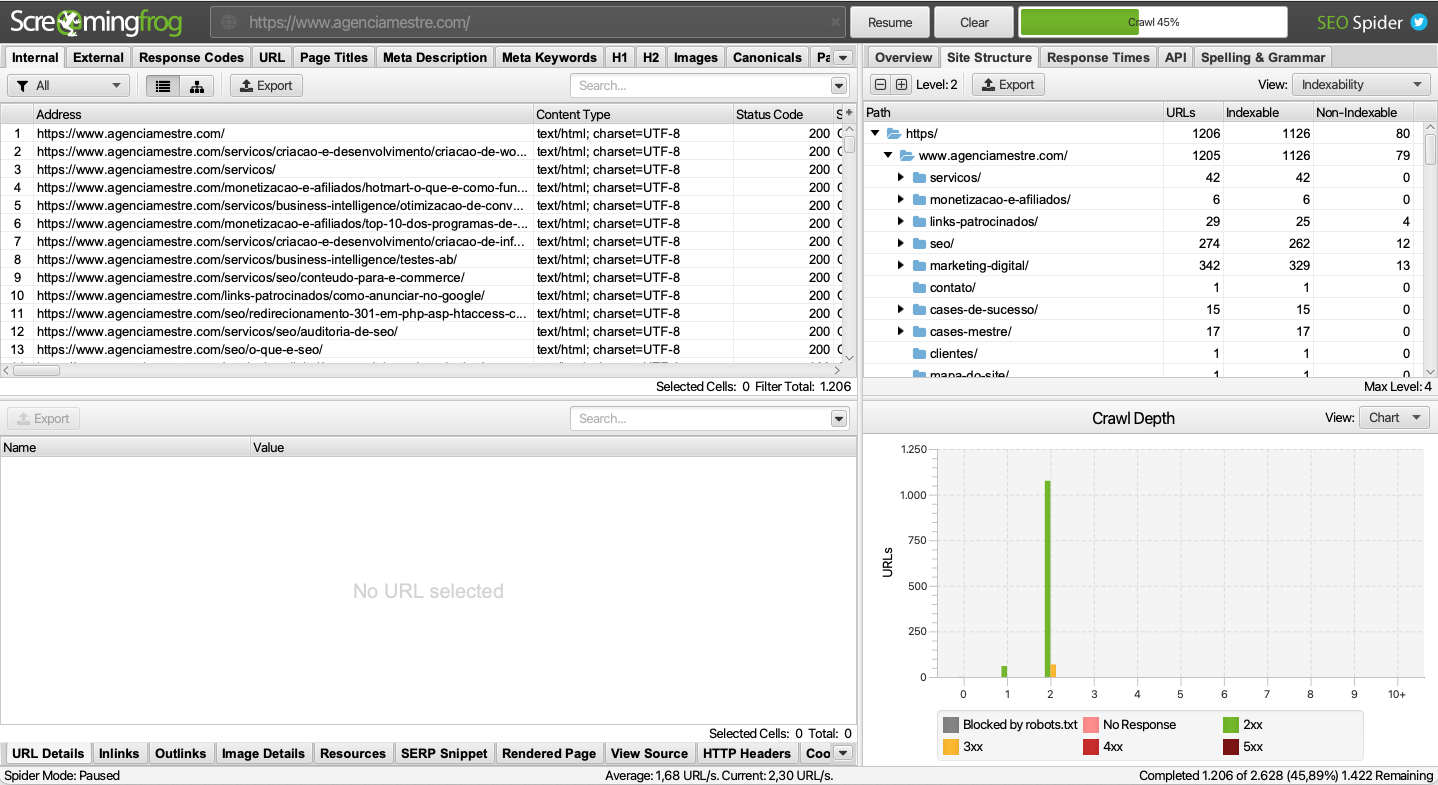
Task: Click the top-left Search input field
Action: (700, 86)
